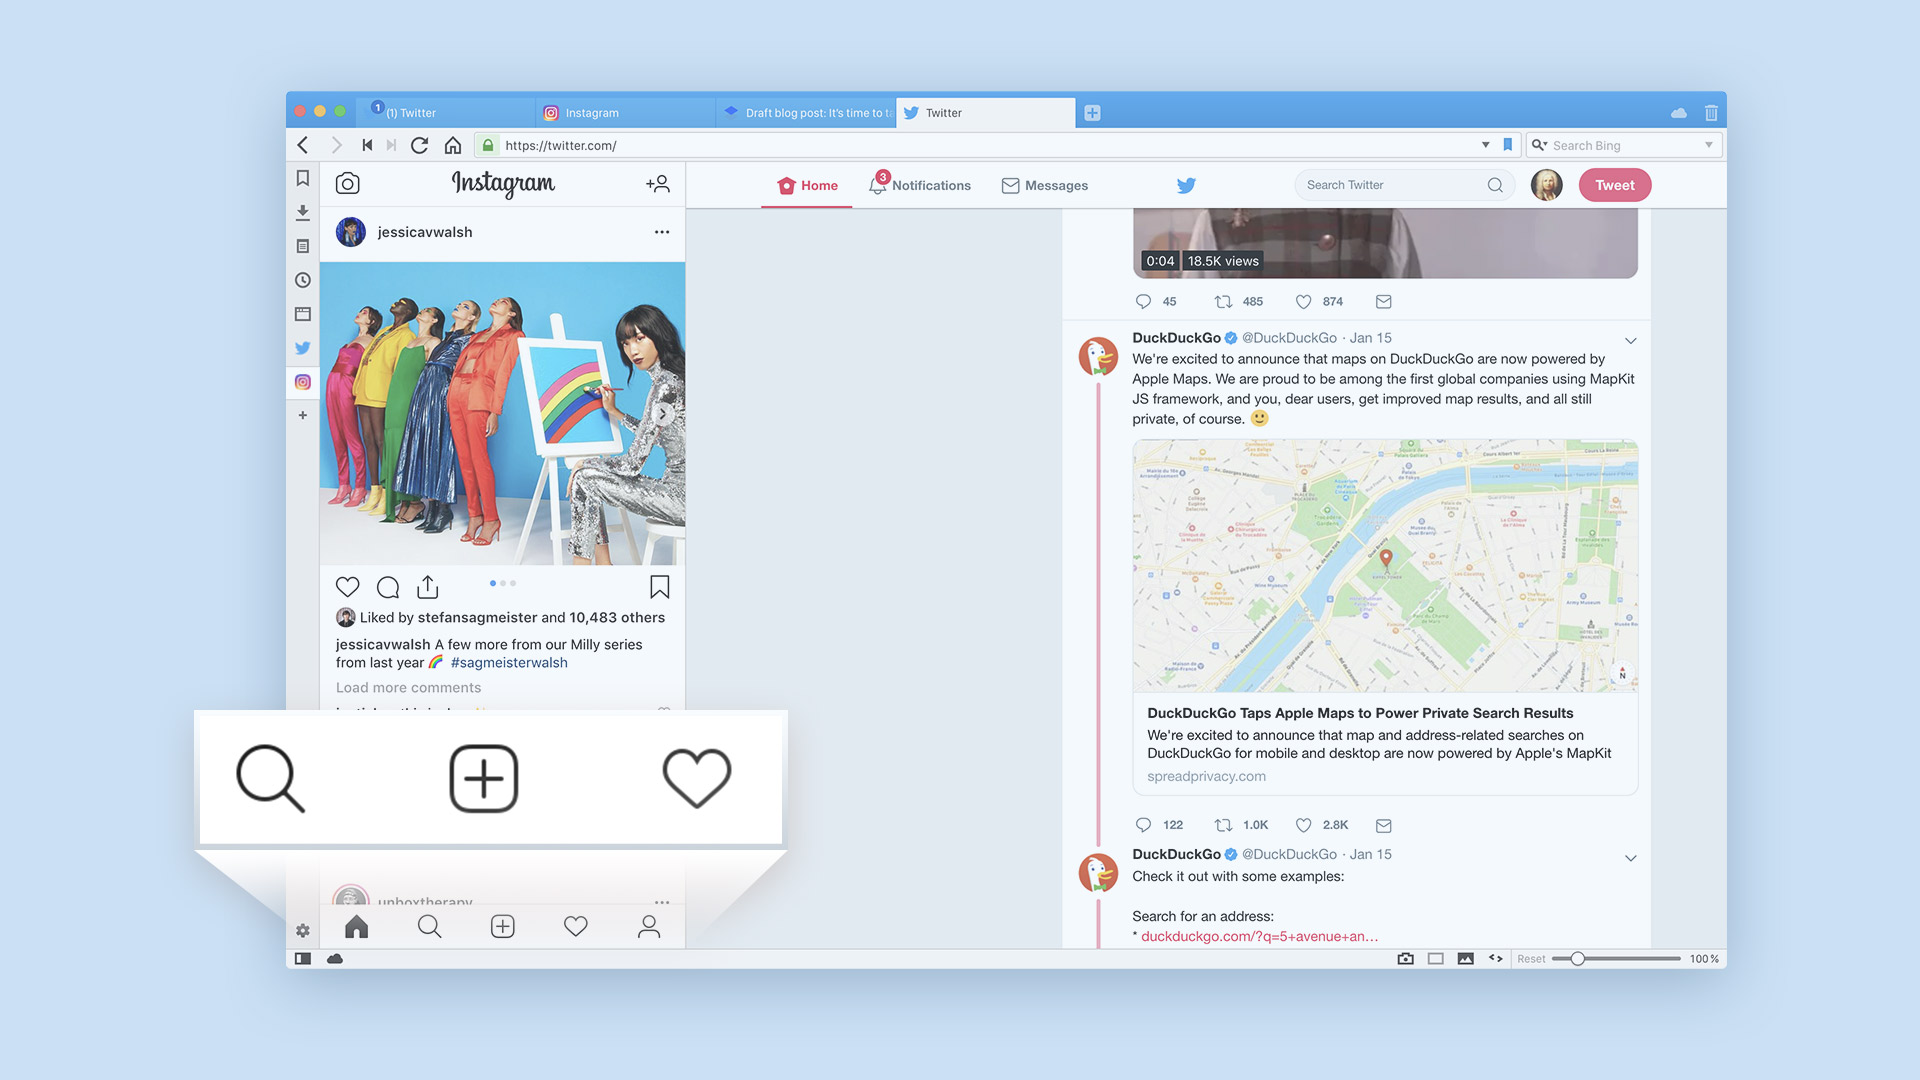Click the Twitter Messages envelope icon

click(x=1010, y=185)
